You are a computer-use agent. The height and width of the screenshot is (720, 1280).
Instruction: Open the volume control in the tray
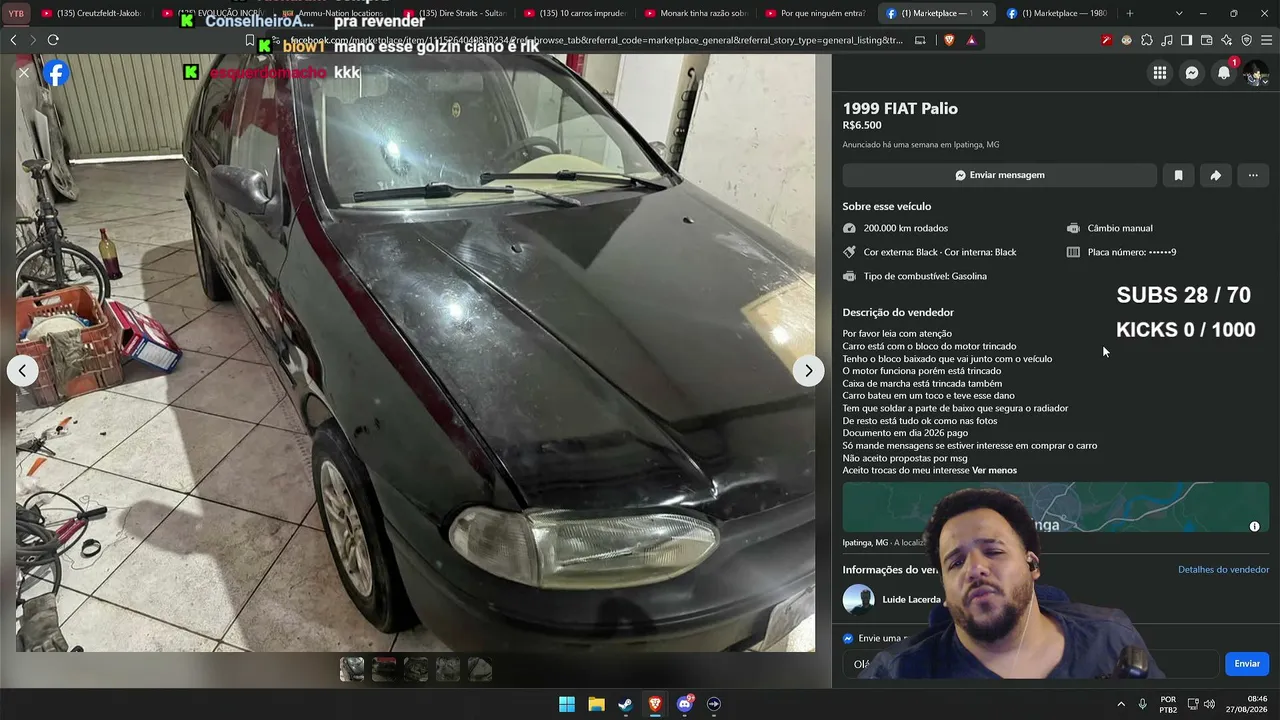(x=1209, y=704)
